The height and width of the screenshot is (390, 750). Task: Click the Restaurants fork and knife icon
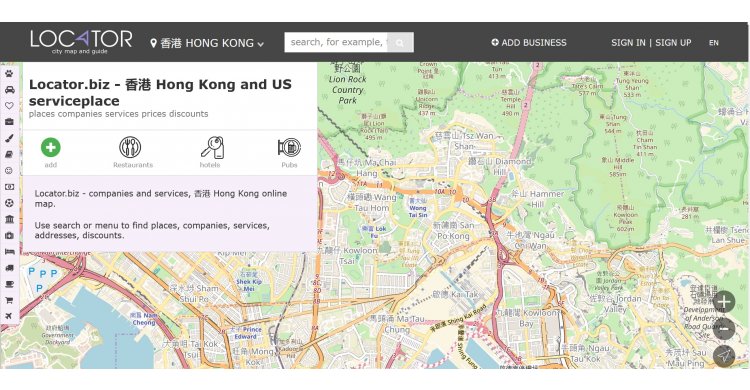pos(130,147)
